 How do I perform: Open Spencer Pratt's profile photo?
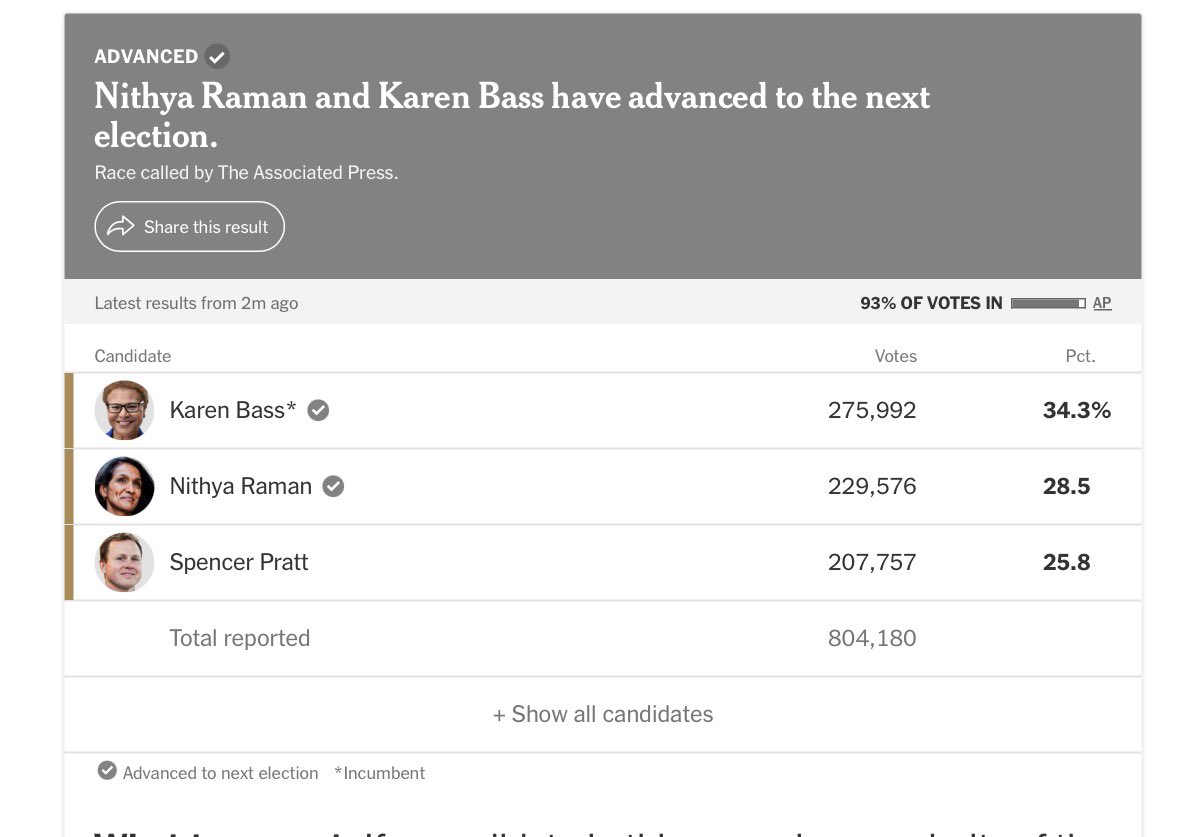point(124,562)
